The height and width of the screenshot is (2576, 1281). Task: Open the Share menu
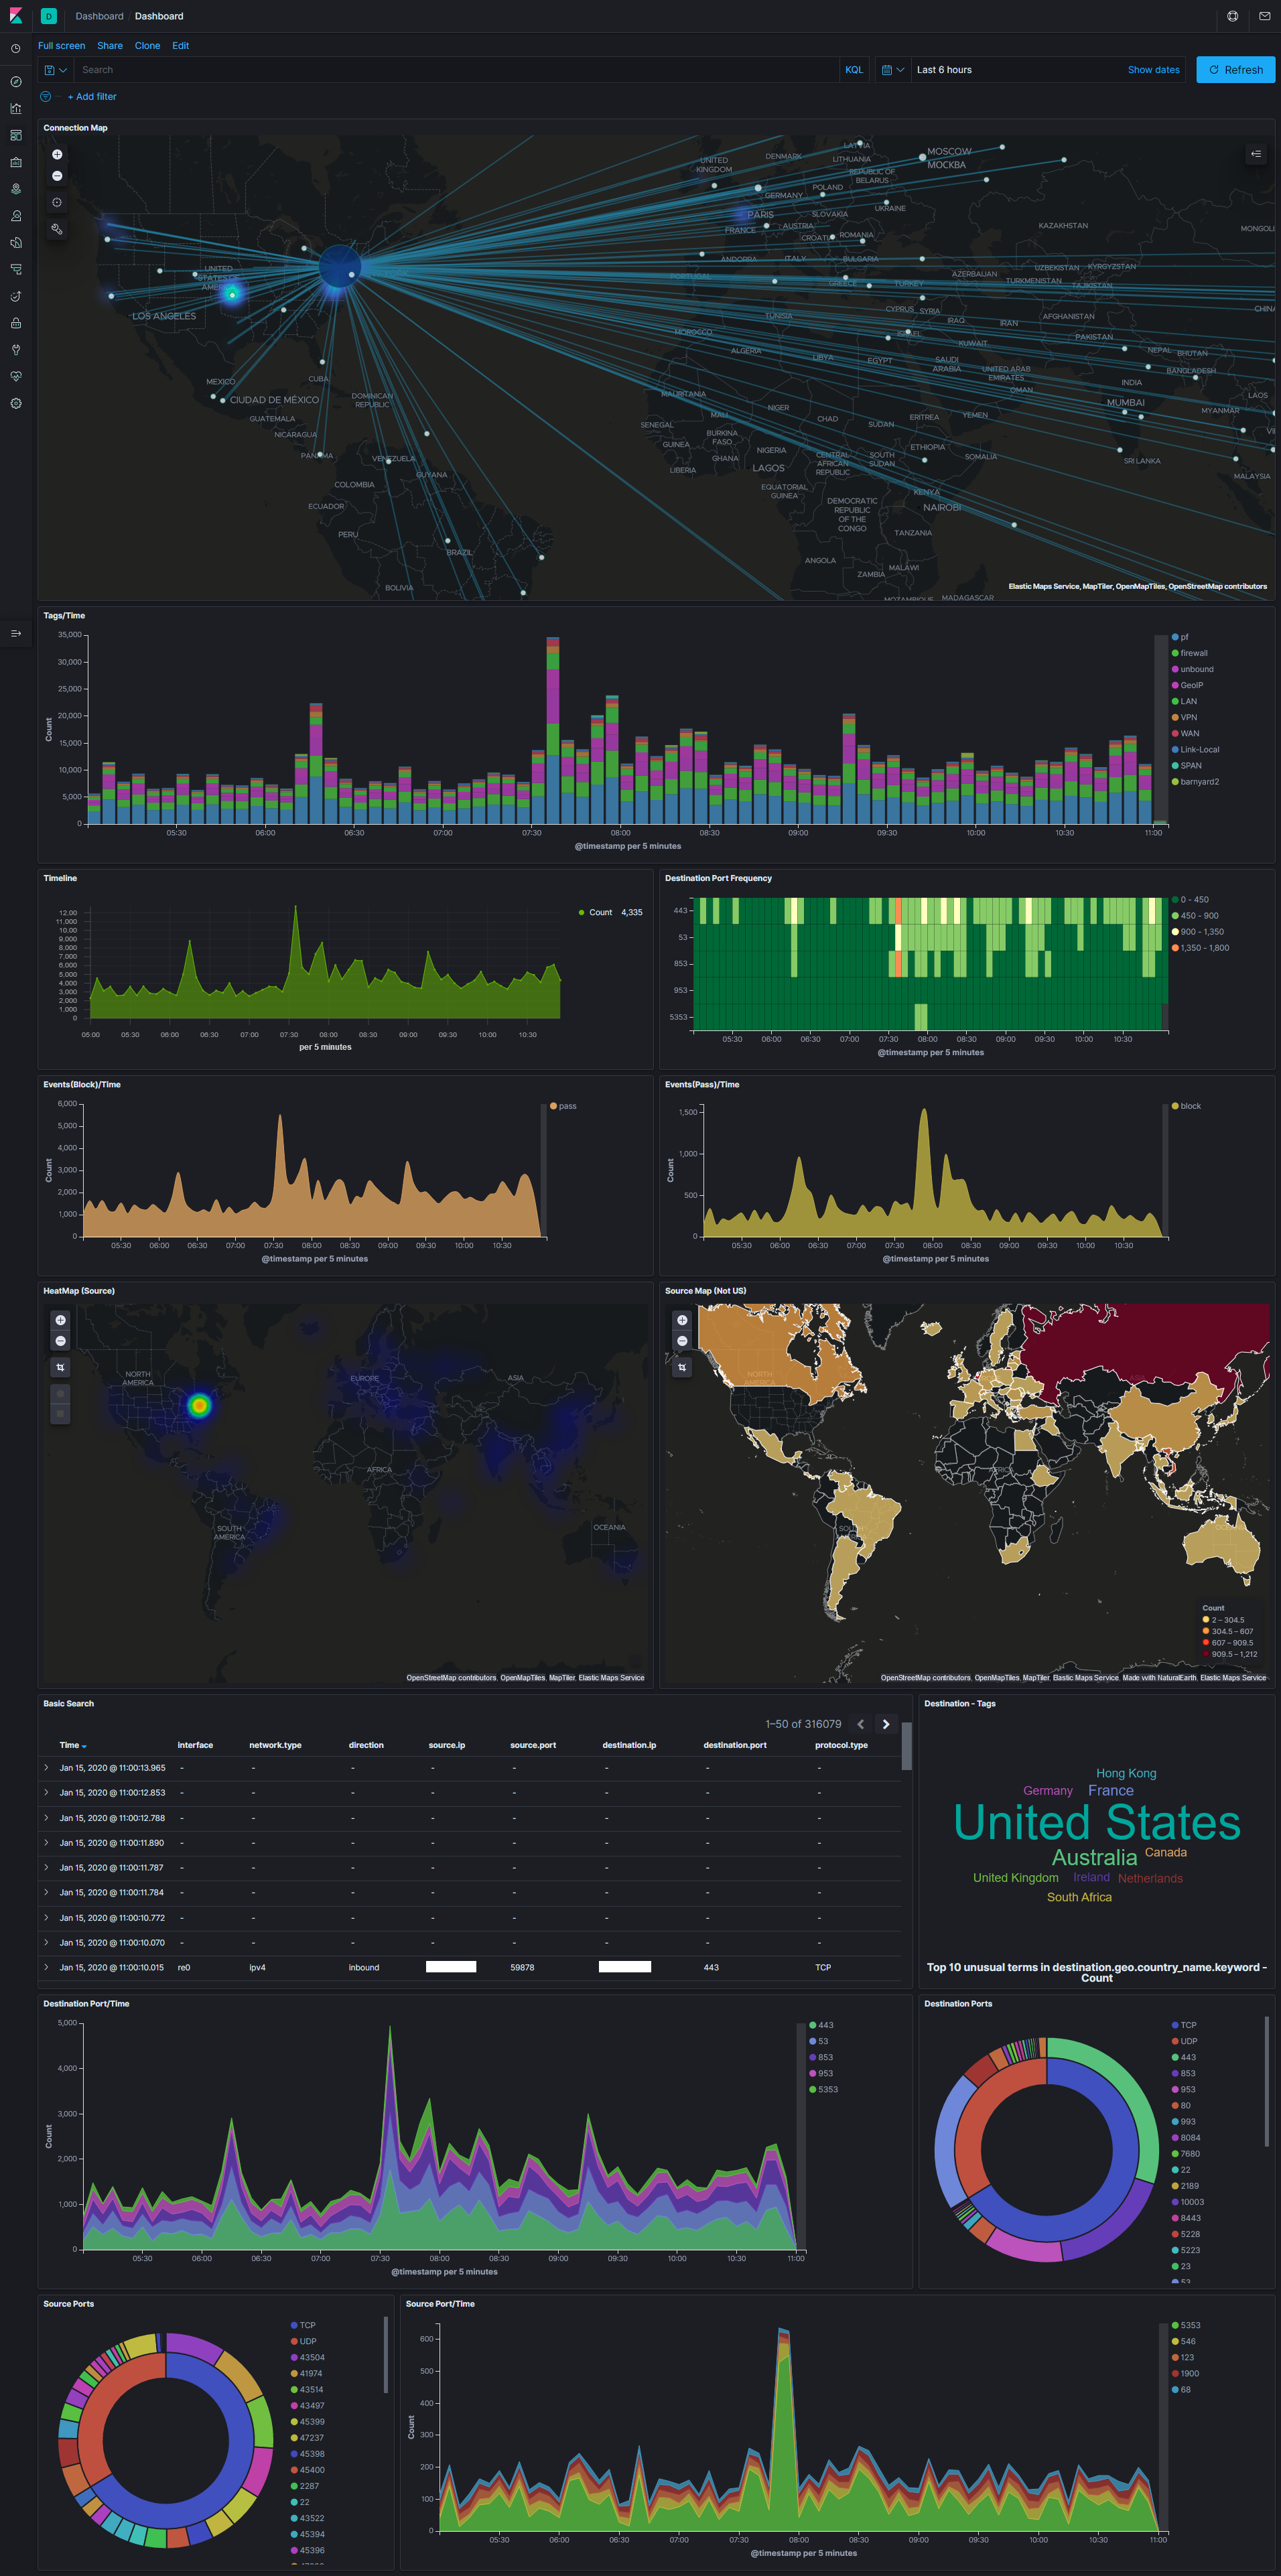tap(110, 46)
